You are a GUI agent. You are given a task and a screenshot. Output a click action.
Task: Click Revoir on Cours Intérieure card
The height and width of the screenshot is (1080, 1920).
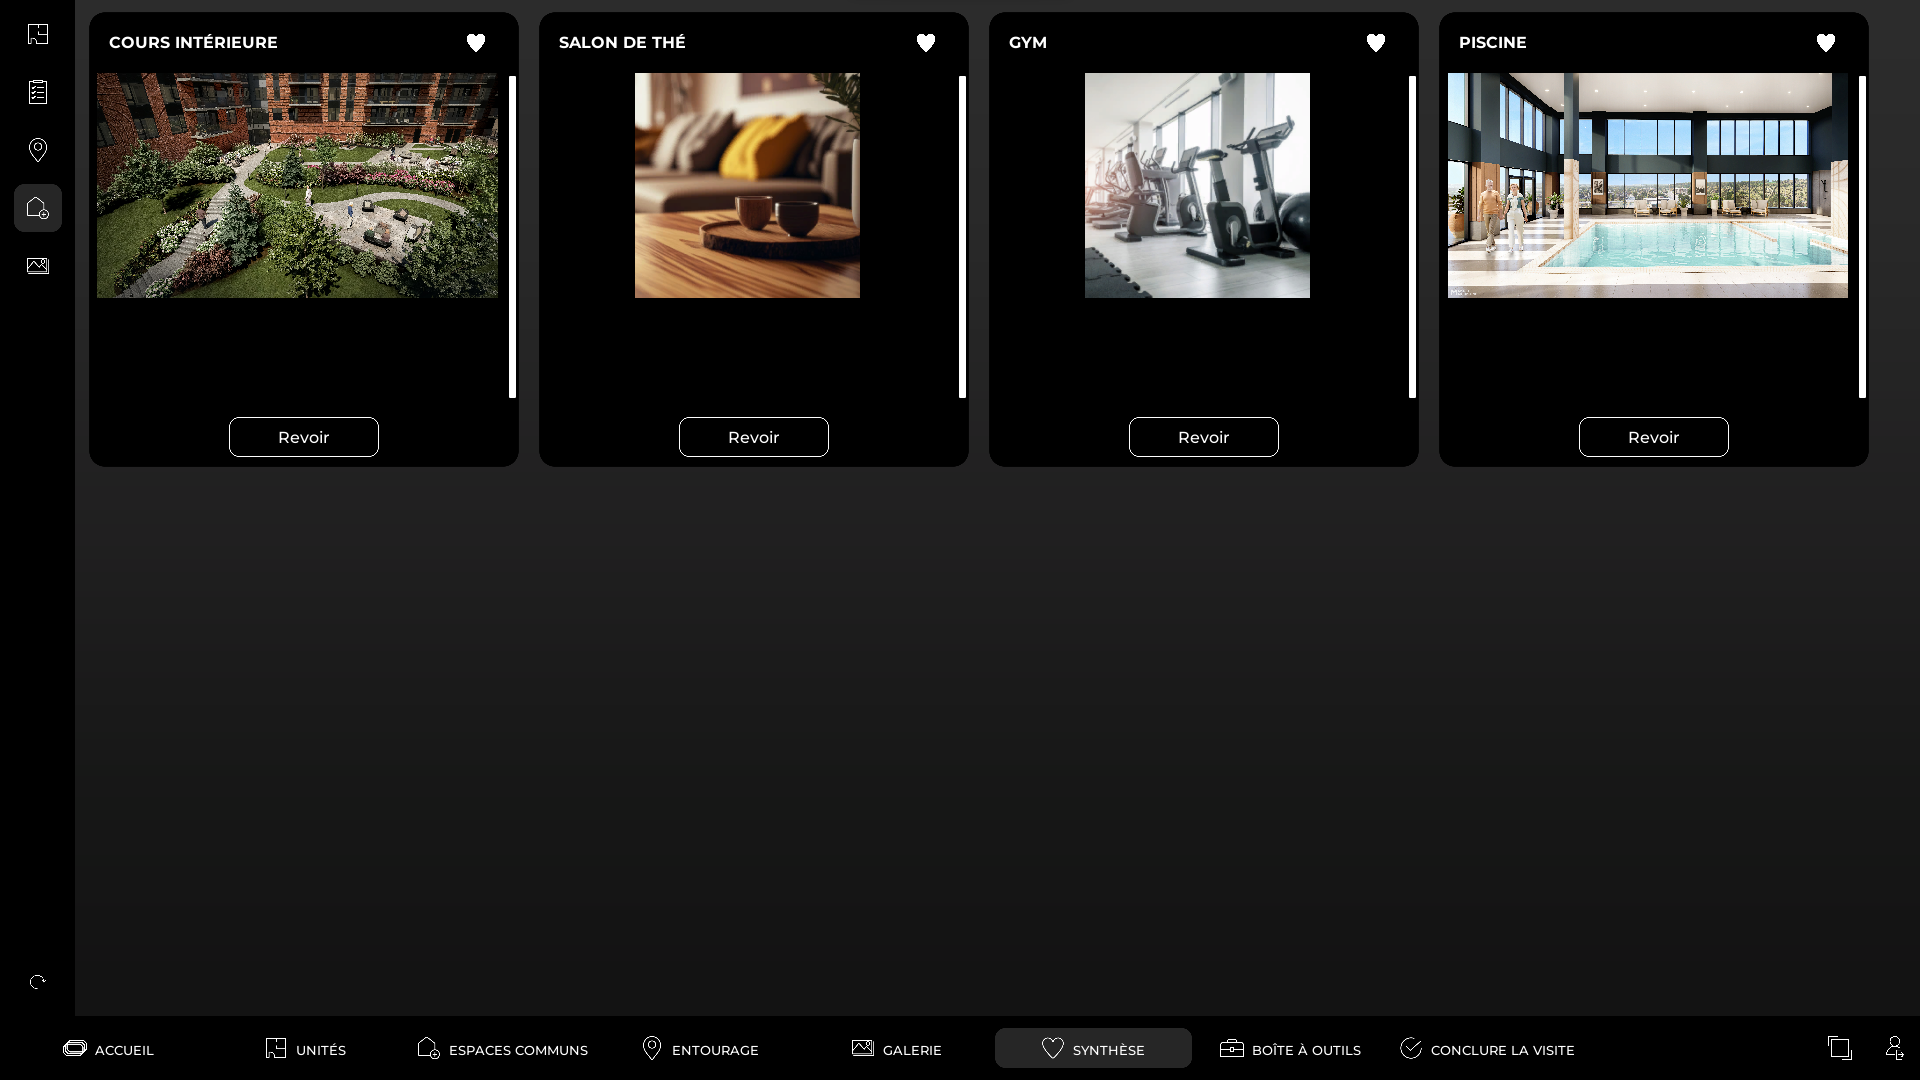point(304,437)
